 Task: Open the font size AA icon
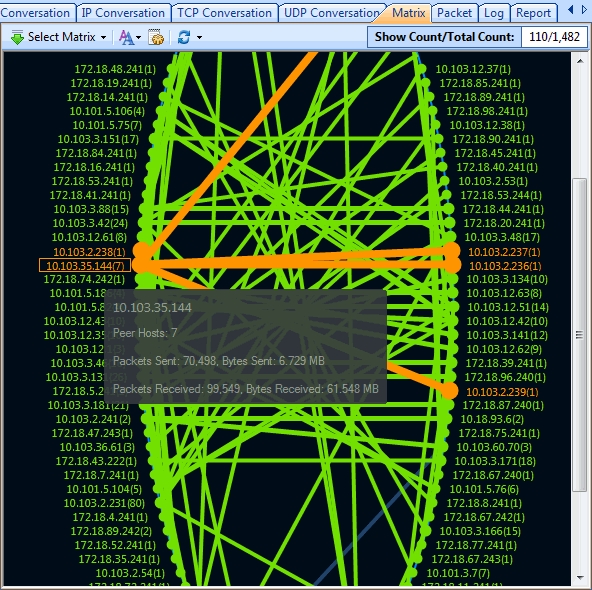point(126,37)
